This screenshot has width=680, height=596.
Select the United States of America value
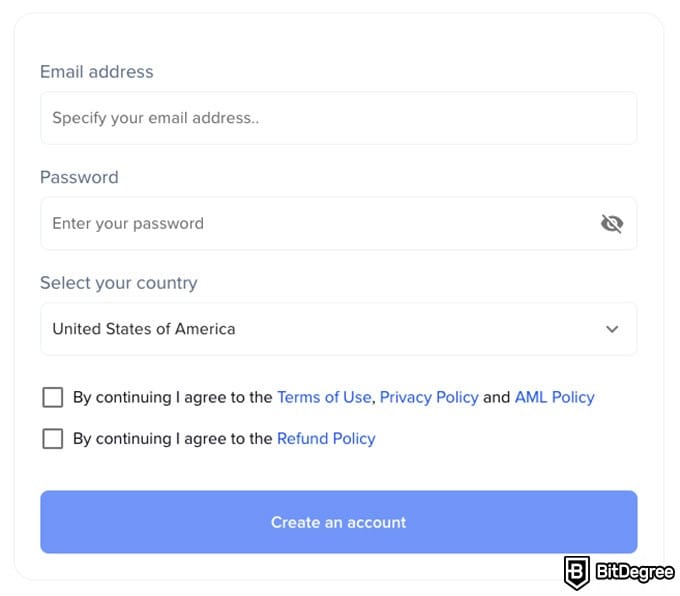coord(144,329)
